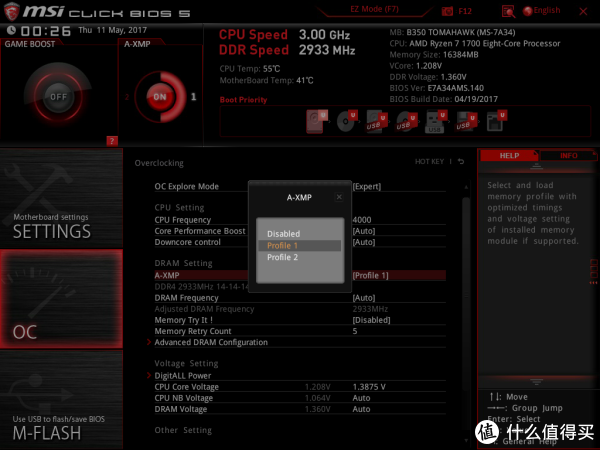Click the screenshot camera icon next to F12

coord(447,11)
